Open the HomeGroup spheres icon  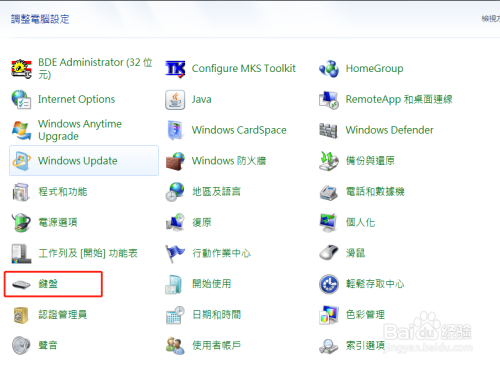click(x=329, y=69)
